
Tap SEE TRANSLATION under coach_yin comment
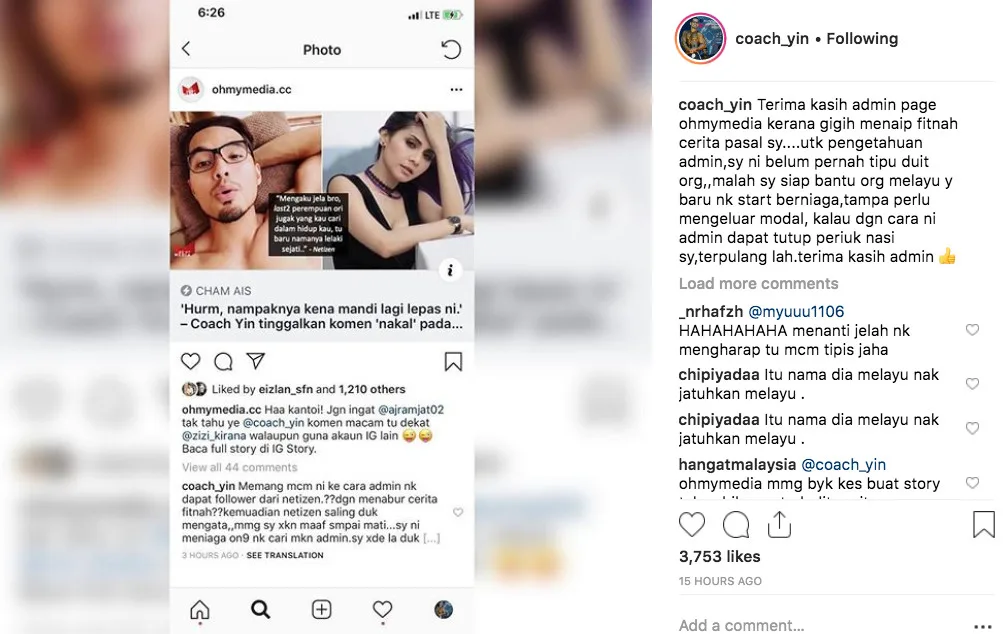pyautogui.click(x=285, y=555)
